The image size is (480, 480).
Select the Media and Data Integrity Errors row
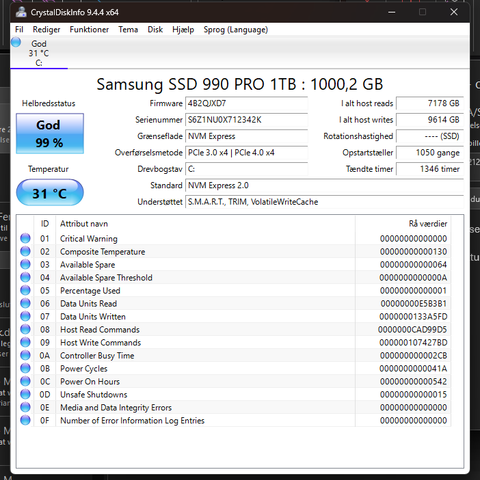point(233,407)
